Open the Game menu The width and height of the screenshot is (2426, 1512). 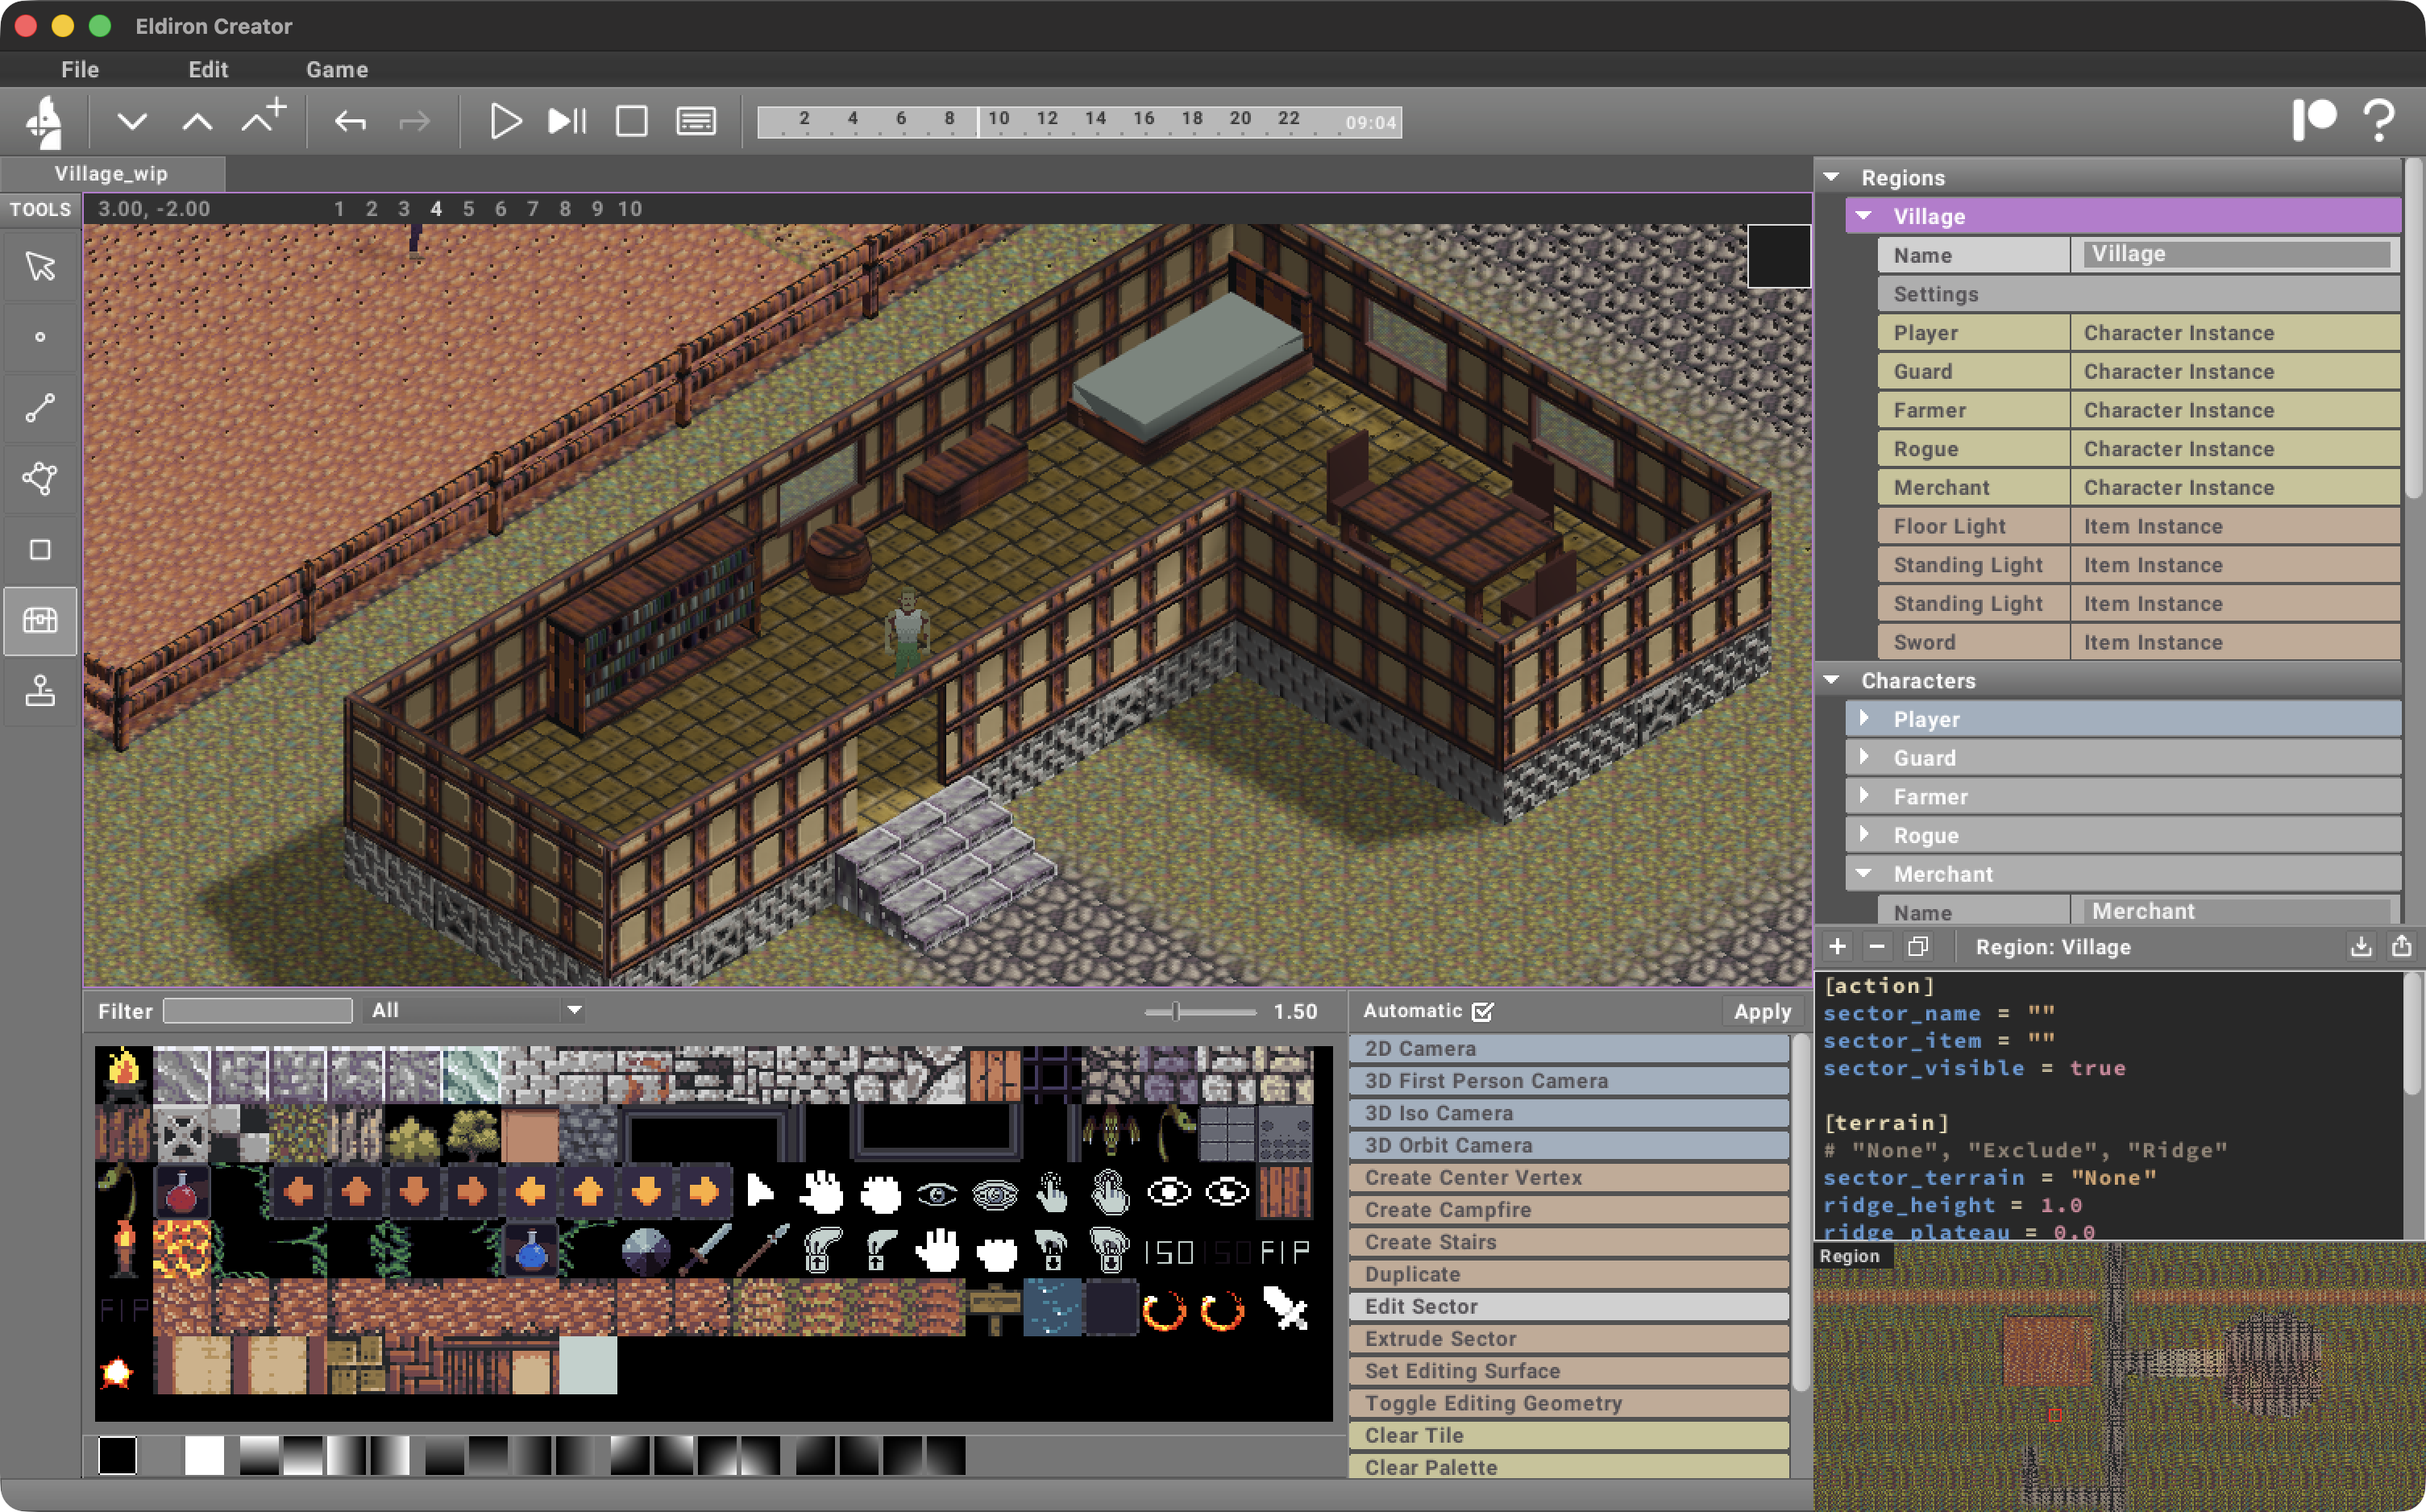click(x=337, y=69)
